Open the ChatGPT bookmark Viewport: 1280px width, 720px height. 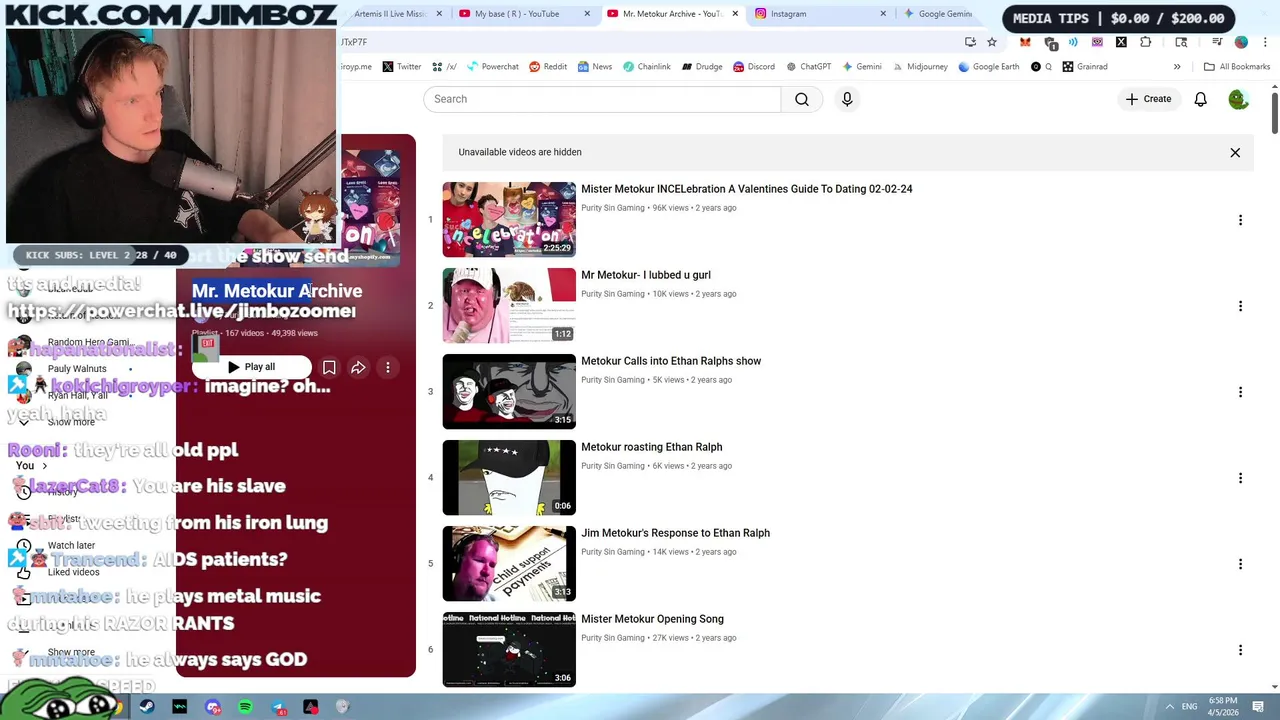(808, 67)
